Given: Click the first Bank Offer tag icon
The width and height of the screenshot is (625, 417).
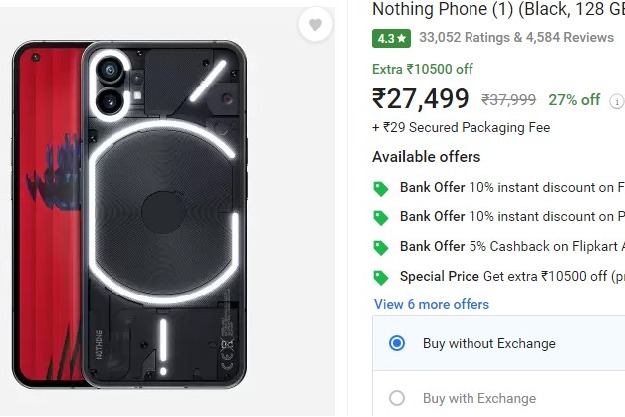Looking at the screenshot, I should coord(380,188).
